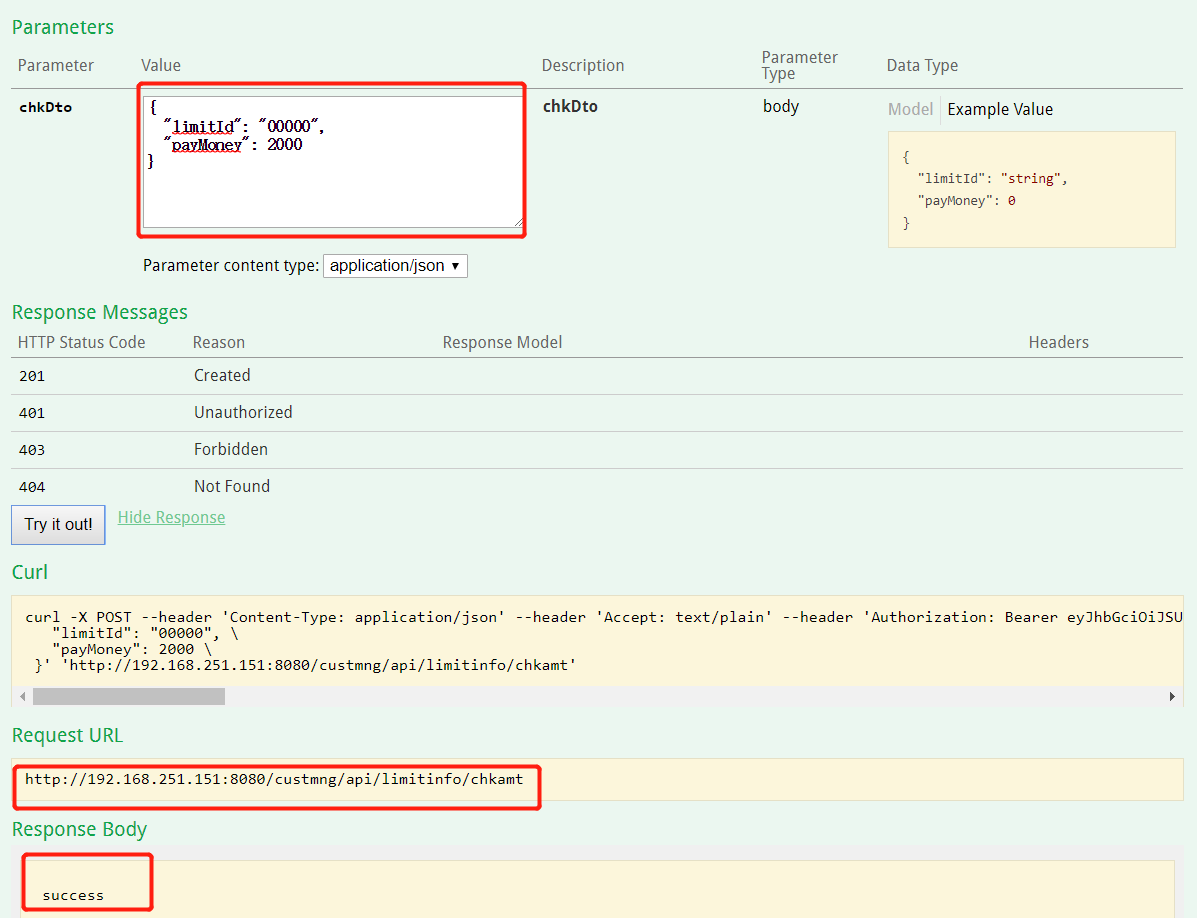Click the left arrow of the Curl scrollbar
Screen dimensions: 1197x918
(22, 696)
